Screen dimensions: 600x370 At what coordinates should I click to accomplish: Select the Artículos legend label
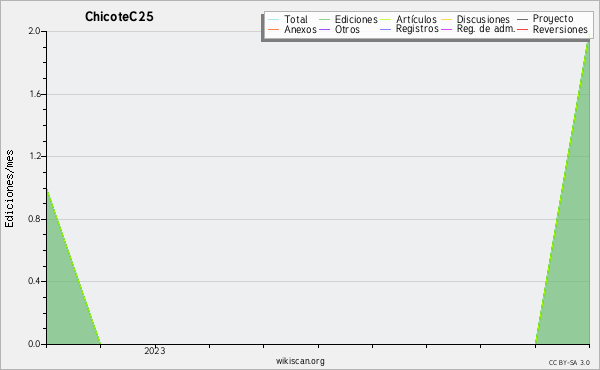click(x=416, y=19)
